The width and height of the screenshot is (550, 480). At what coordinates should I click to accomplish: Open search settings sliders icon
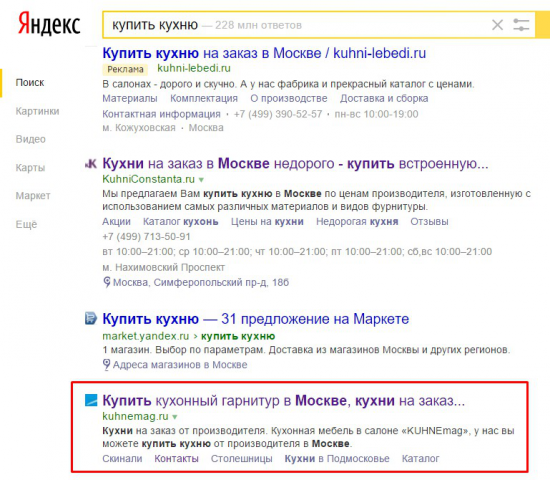pos(521,25)
